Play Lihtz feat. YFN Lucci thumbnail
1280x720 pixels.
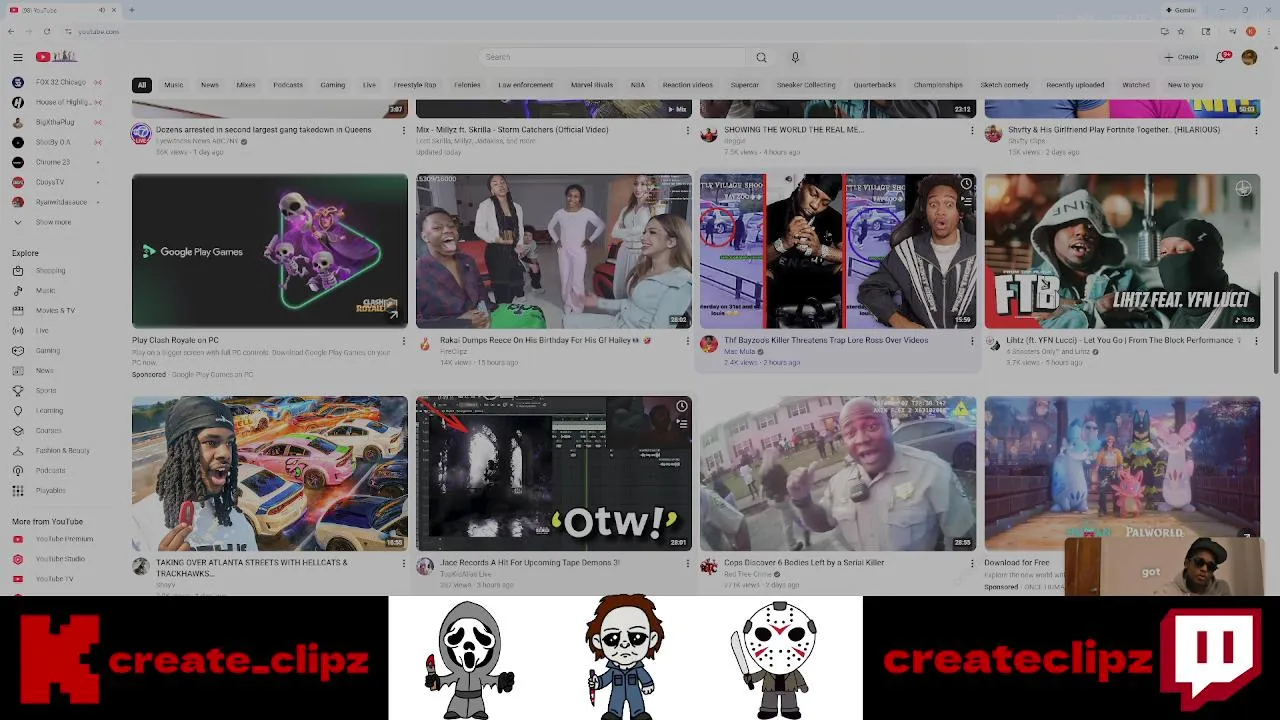point(1122,251)
